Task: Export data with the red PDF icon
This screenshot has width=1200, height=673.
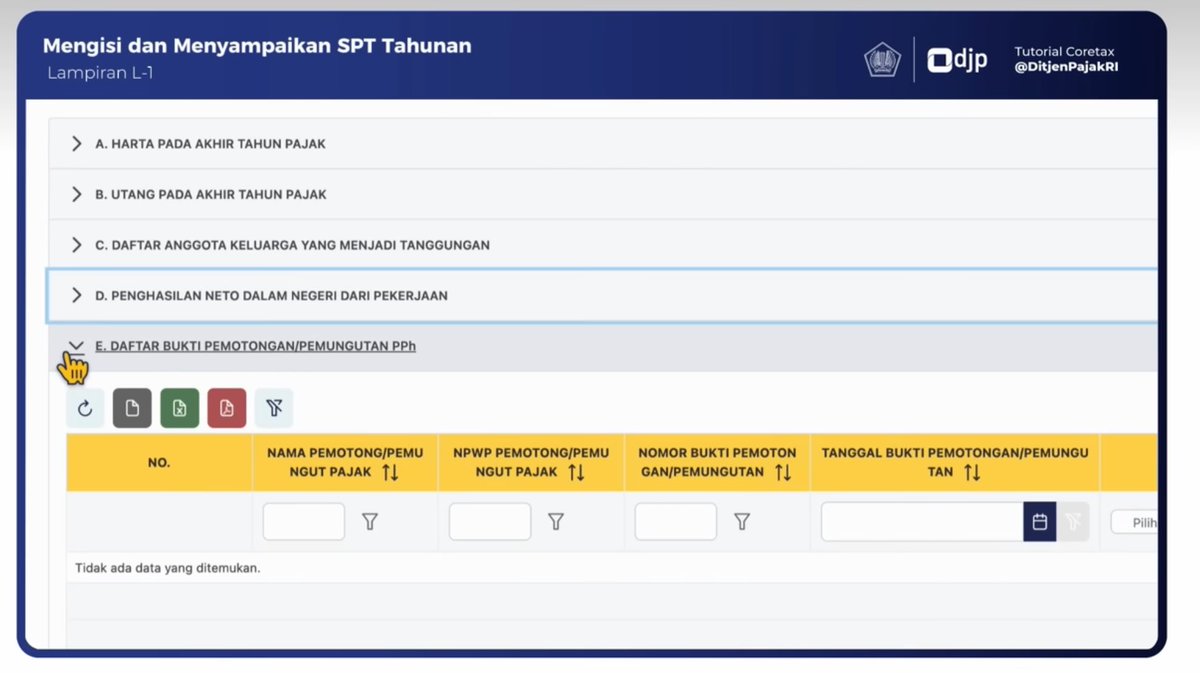Action: tap(226, 407)
